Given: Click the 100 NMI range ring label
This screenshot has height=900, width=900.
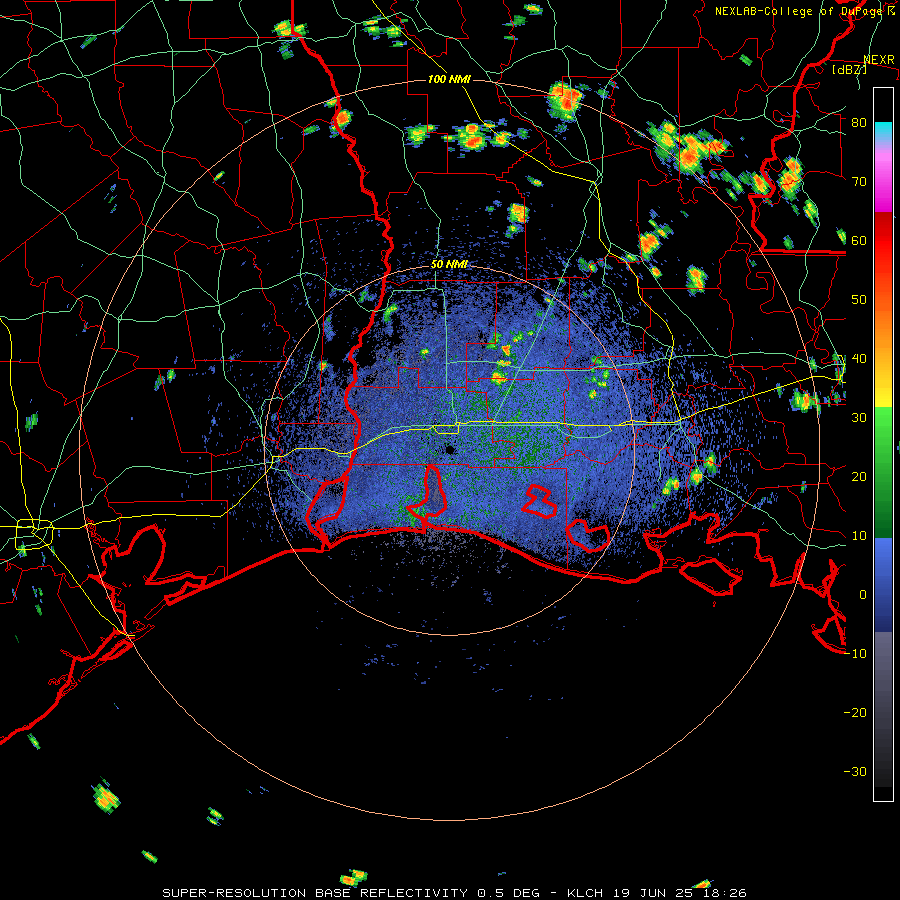Looking at the screenshot, I should tap(449, 79).
